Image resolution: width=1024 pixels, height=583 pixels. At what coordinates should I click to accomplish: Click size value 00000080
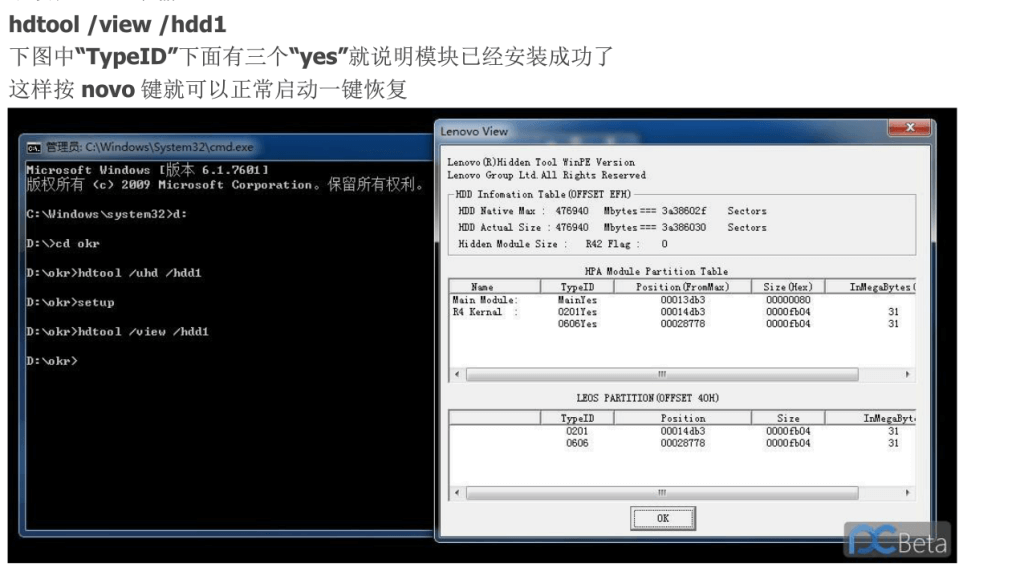point(788,300)
